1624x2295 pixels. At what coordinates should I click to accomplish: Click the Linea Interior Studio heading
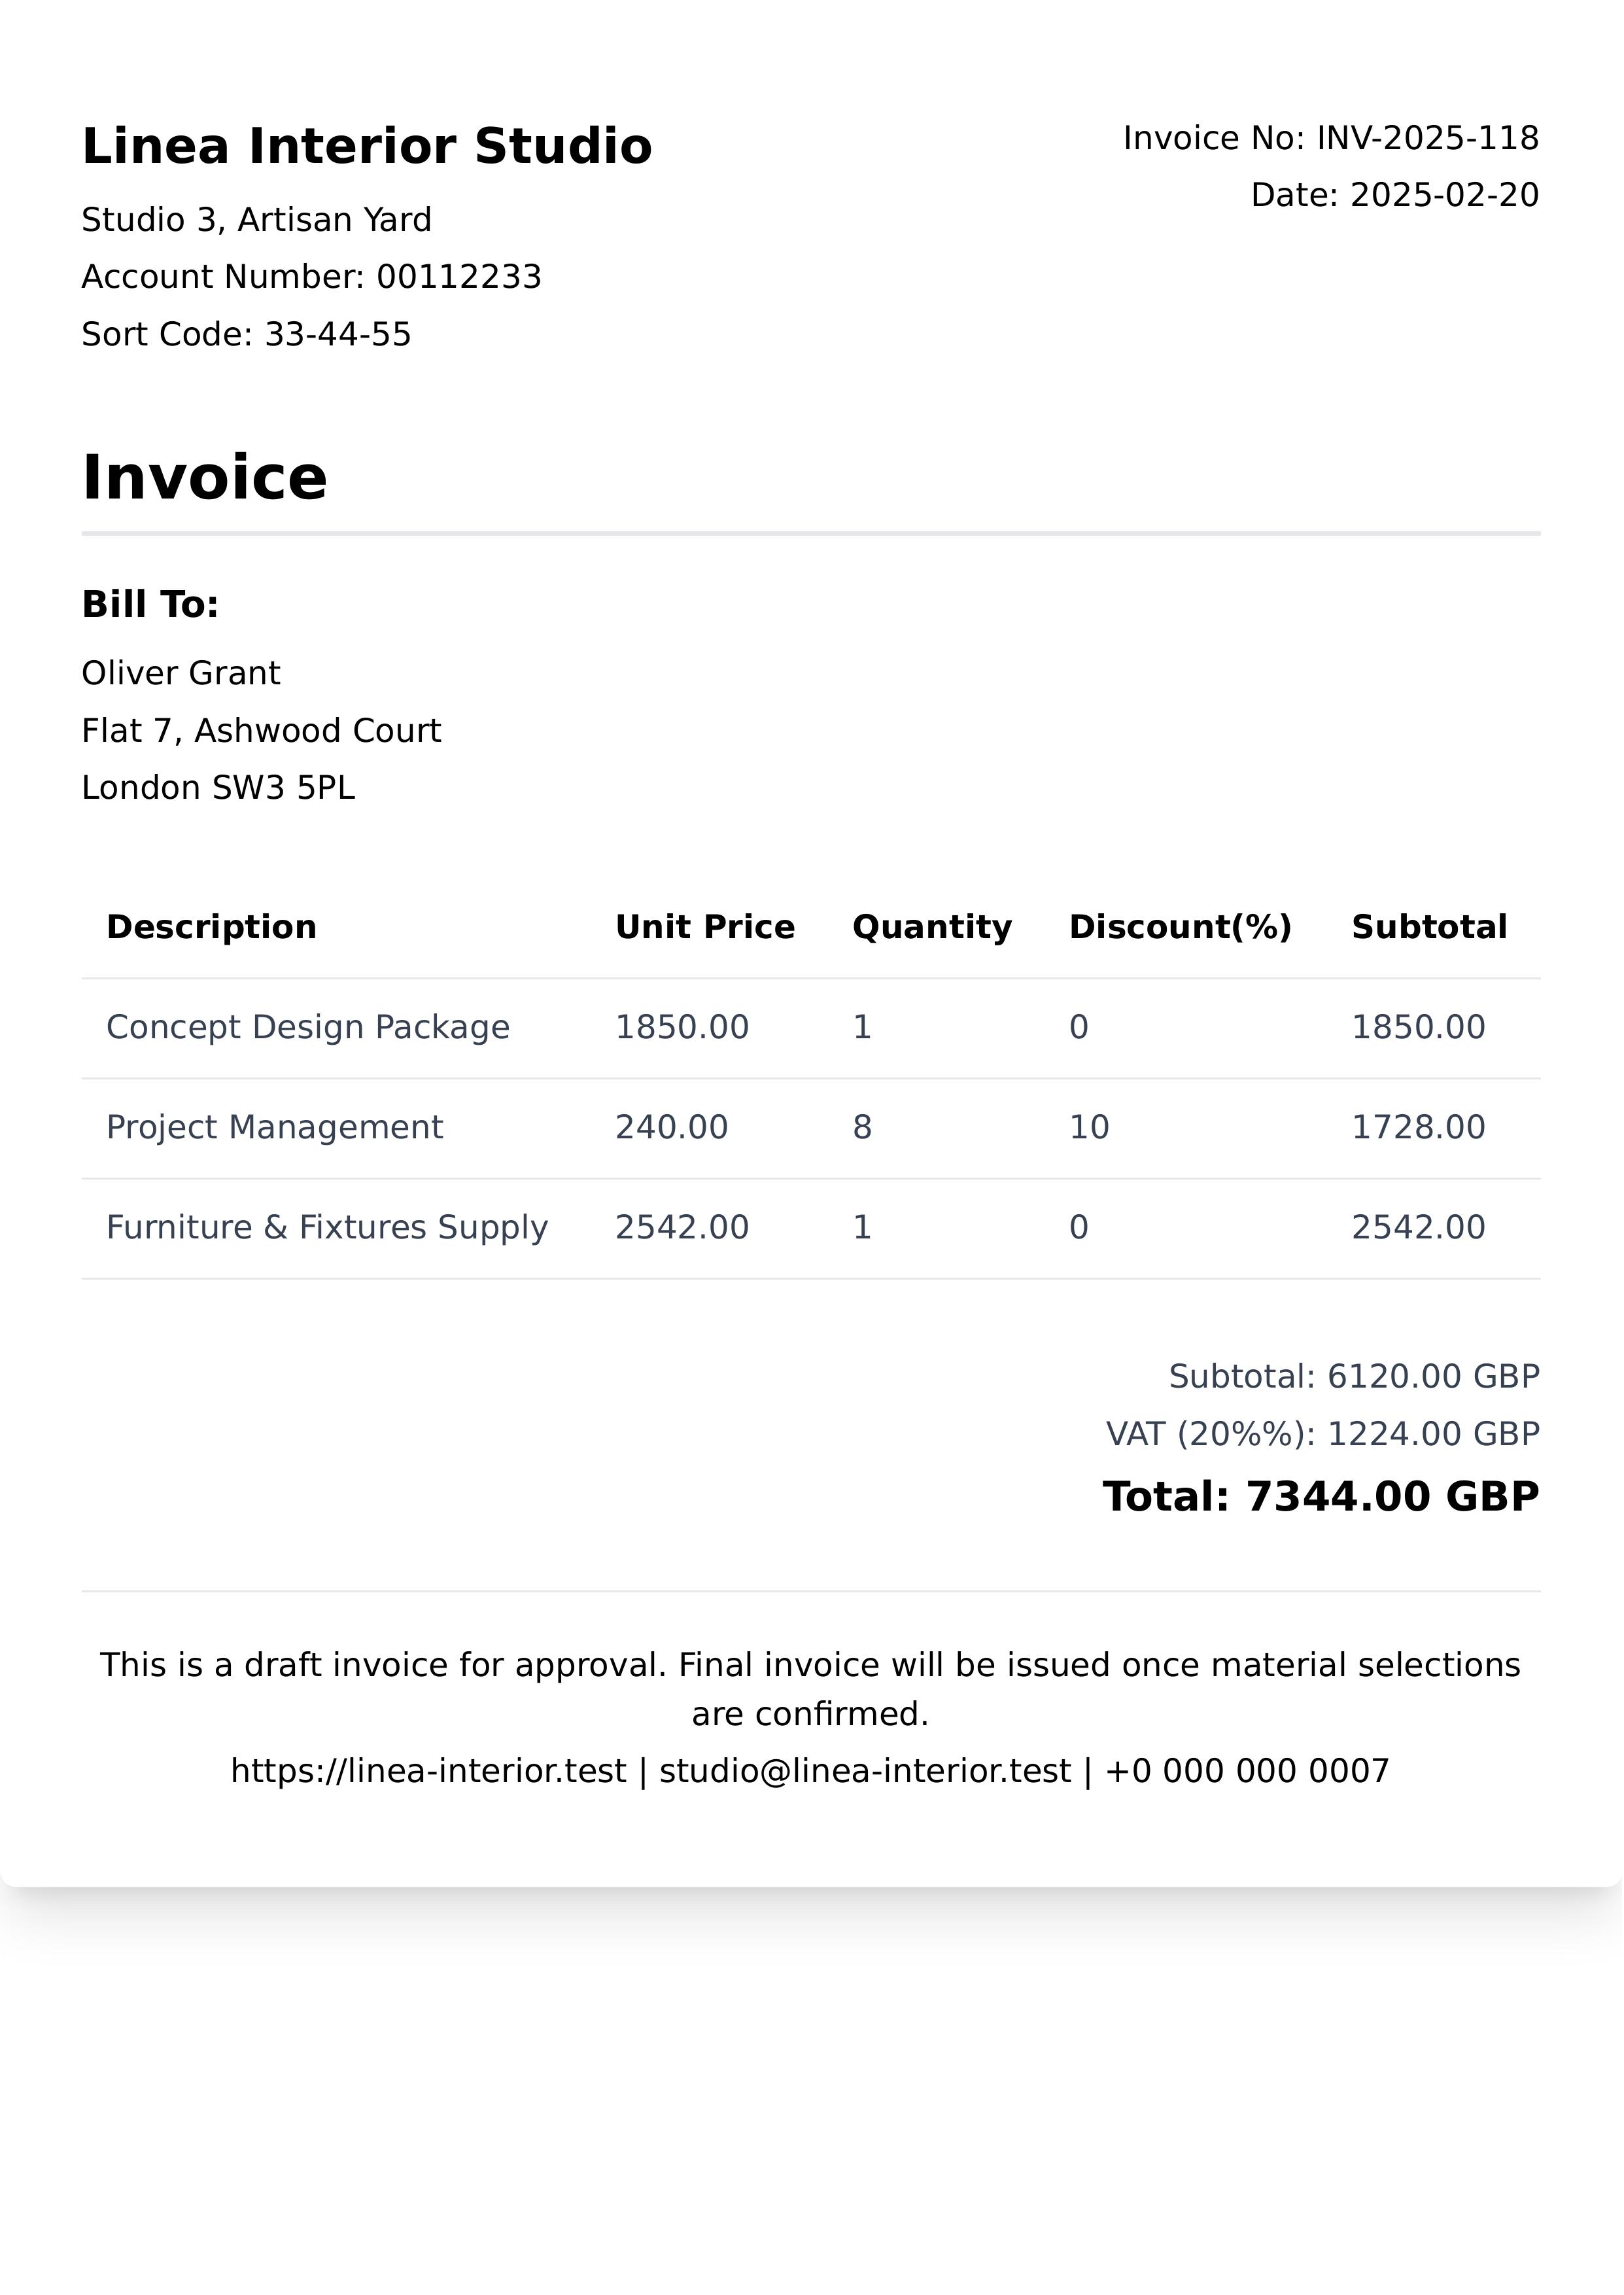[x=367, y=146]
